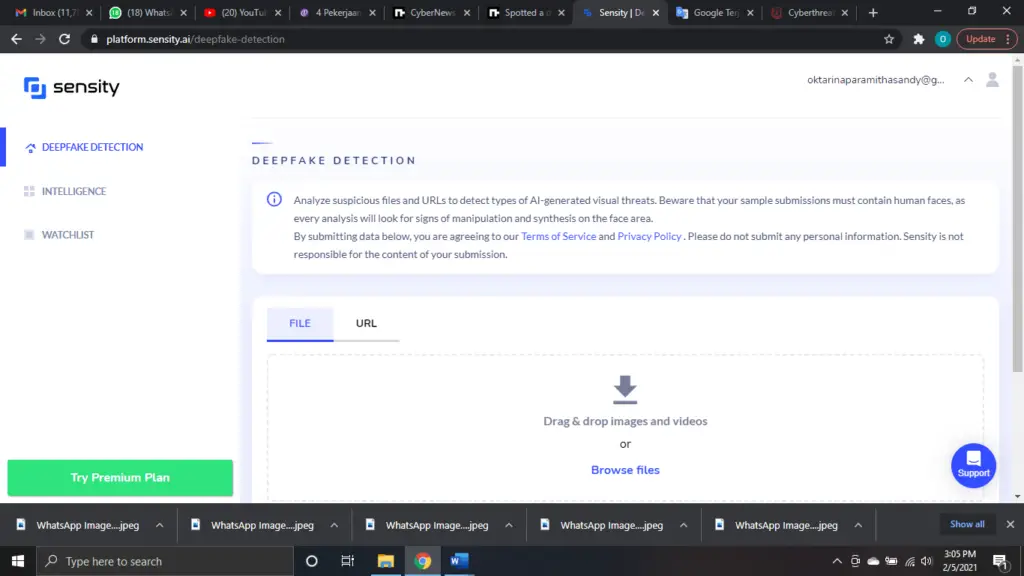
Task: Open the Wi-Fi network icon
Action: [909, 561]
